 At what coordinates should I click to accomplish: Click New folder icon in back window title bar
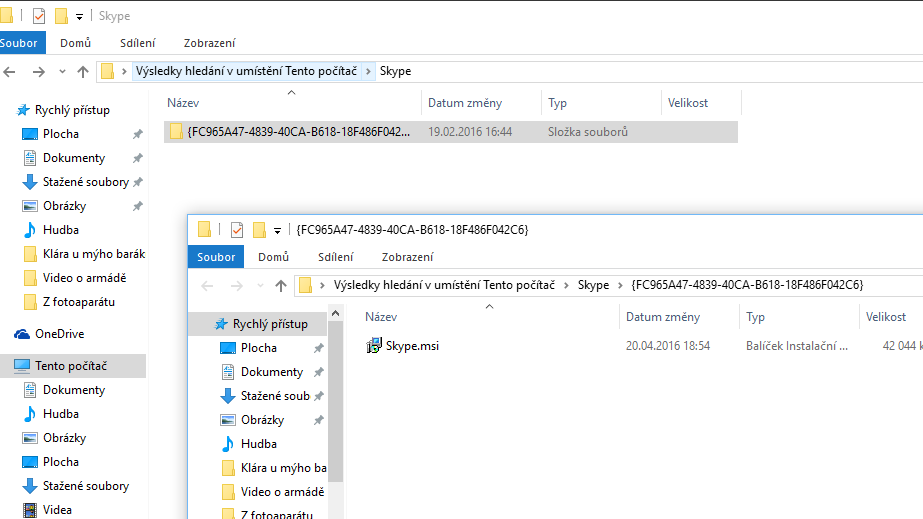[61, 16]
